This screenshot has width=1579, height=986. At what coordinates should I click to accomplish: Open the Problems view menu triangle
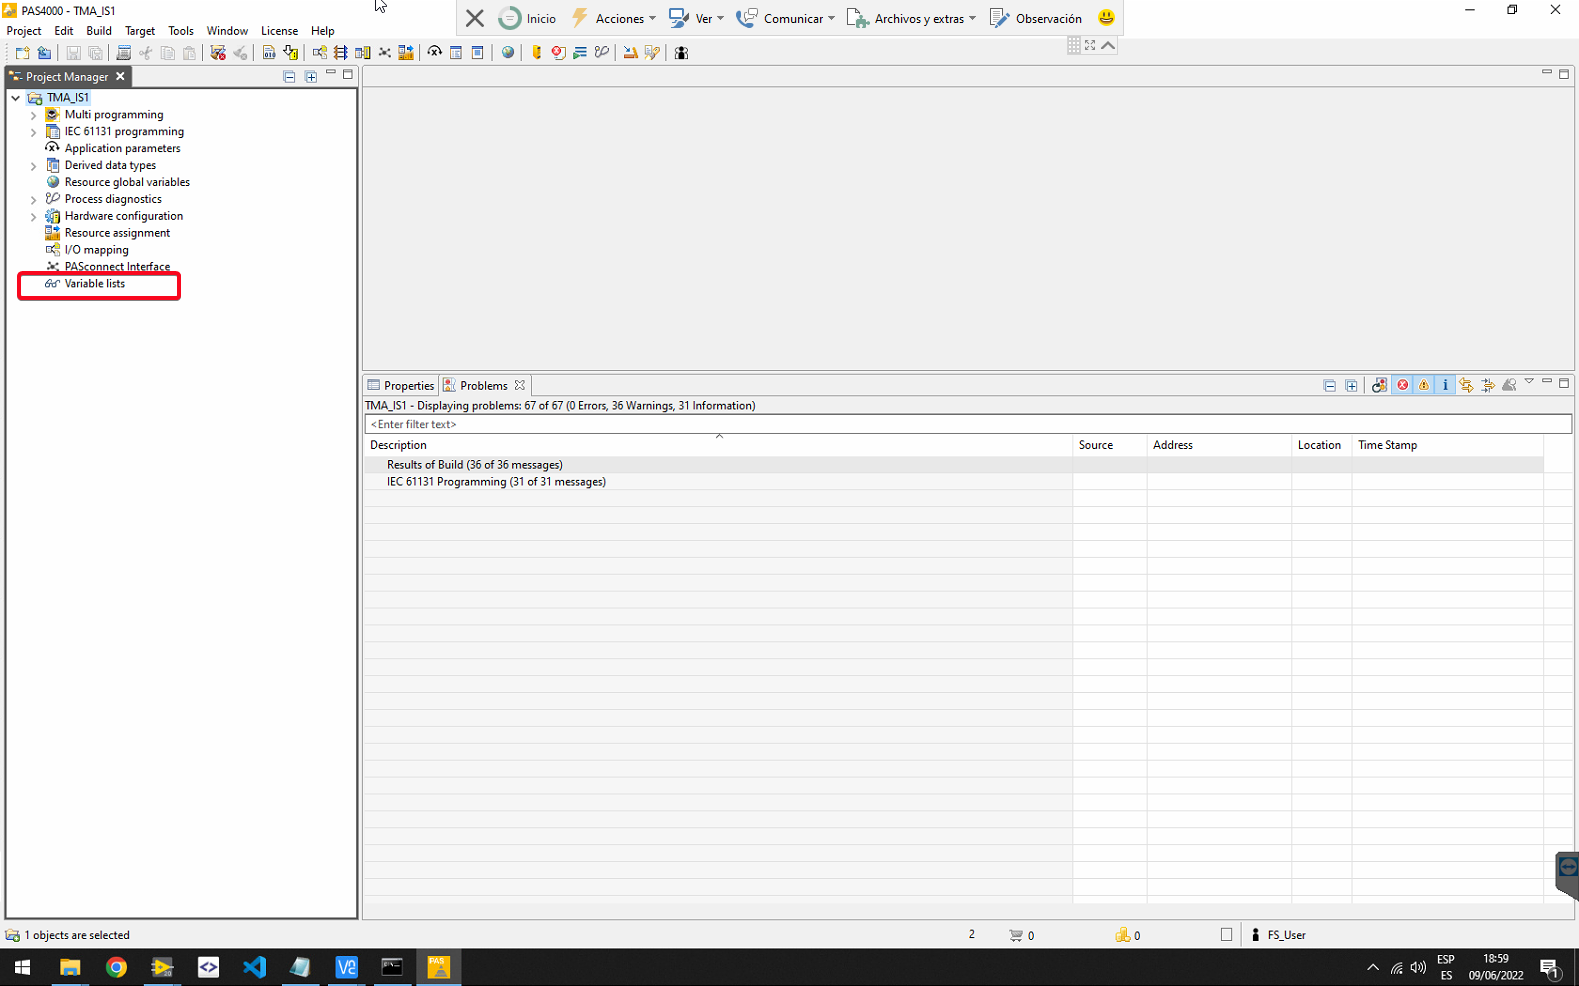tap(1529, 383)
